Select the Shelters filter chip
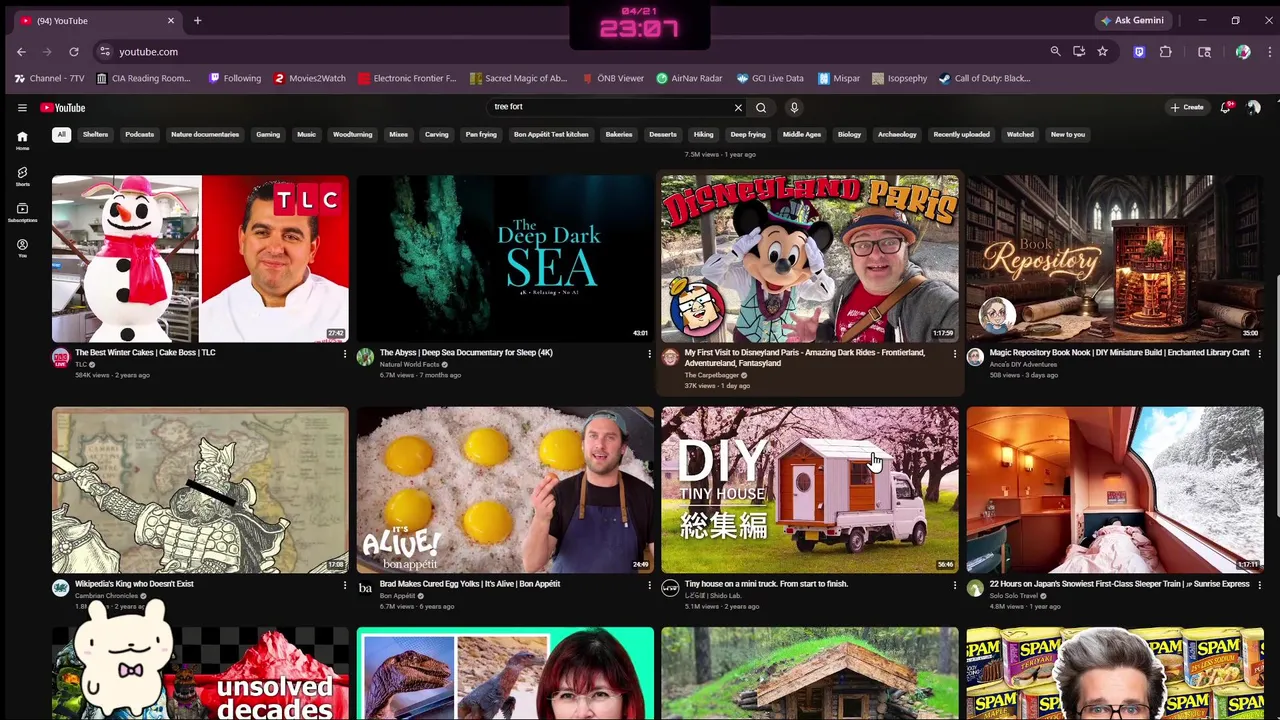The width and height of the screenshot is (1280, 720). click(96, 134)
